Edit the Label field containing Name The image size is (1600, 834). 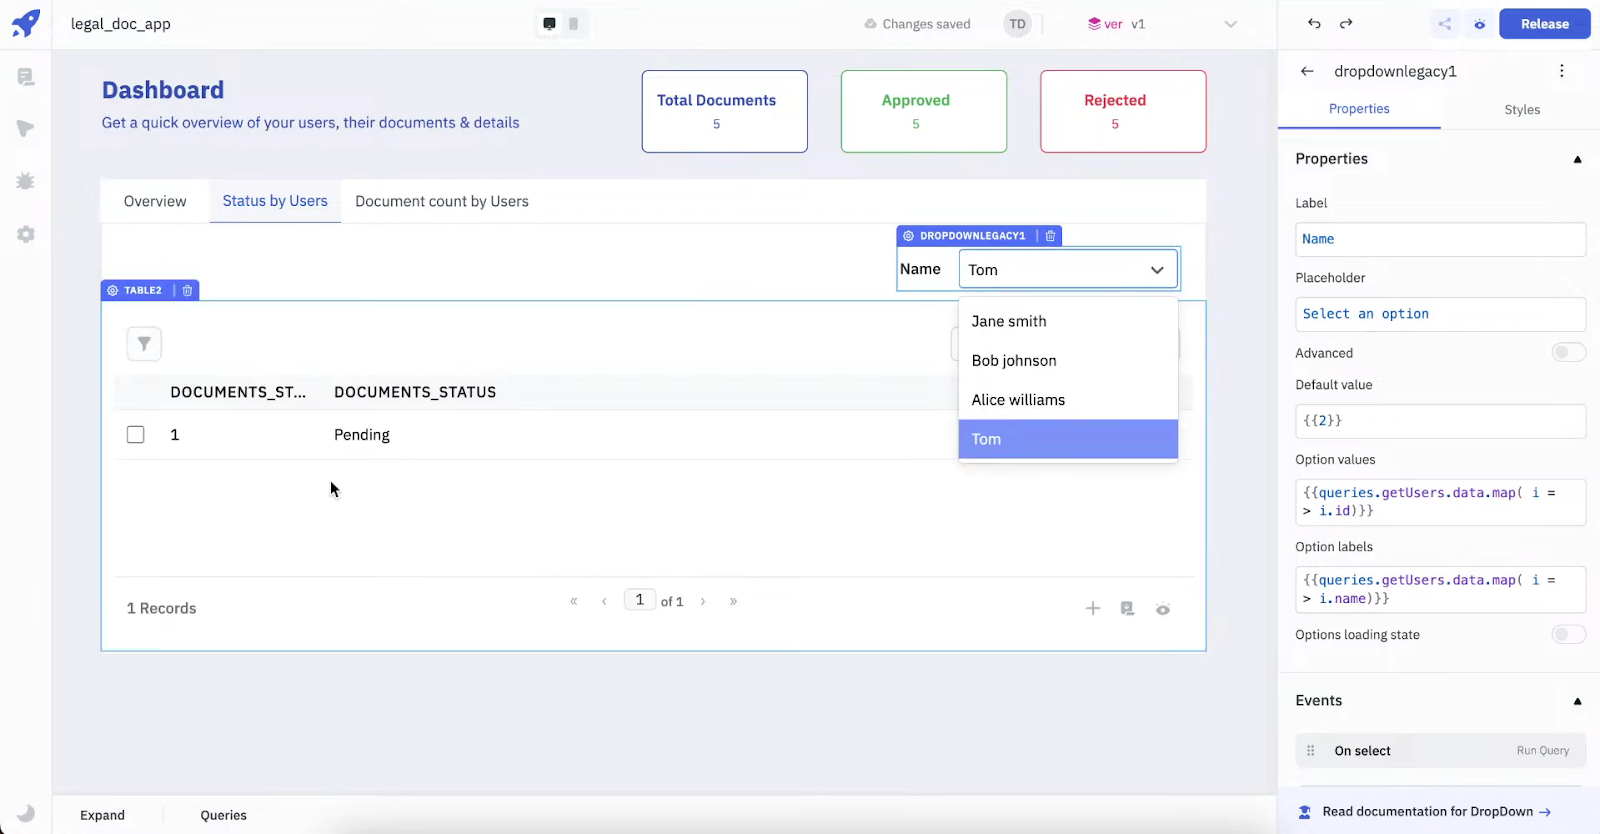click(1441, 239)
